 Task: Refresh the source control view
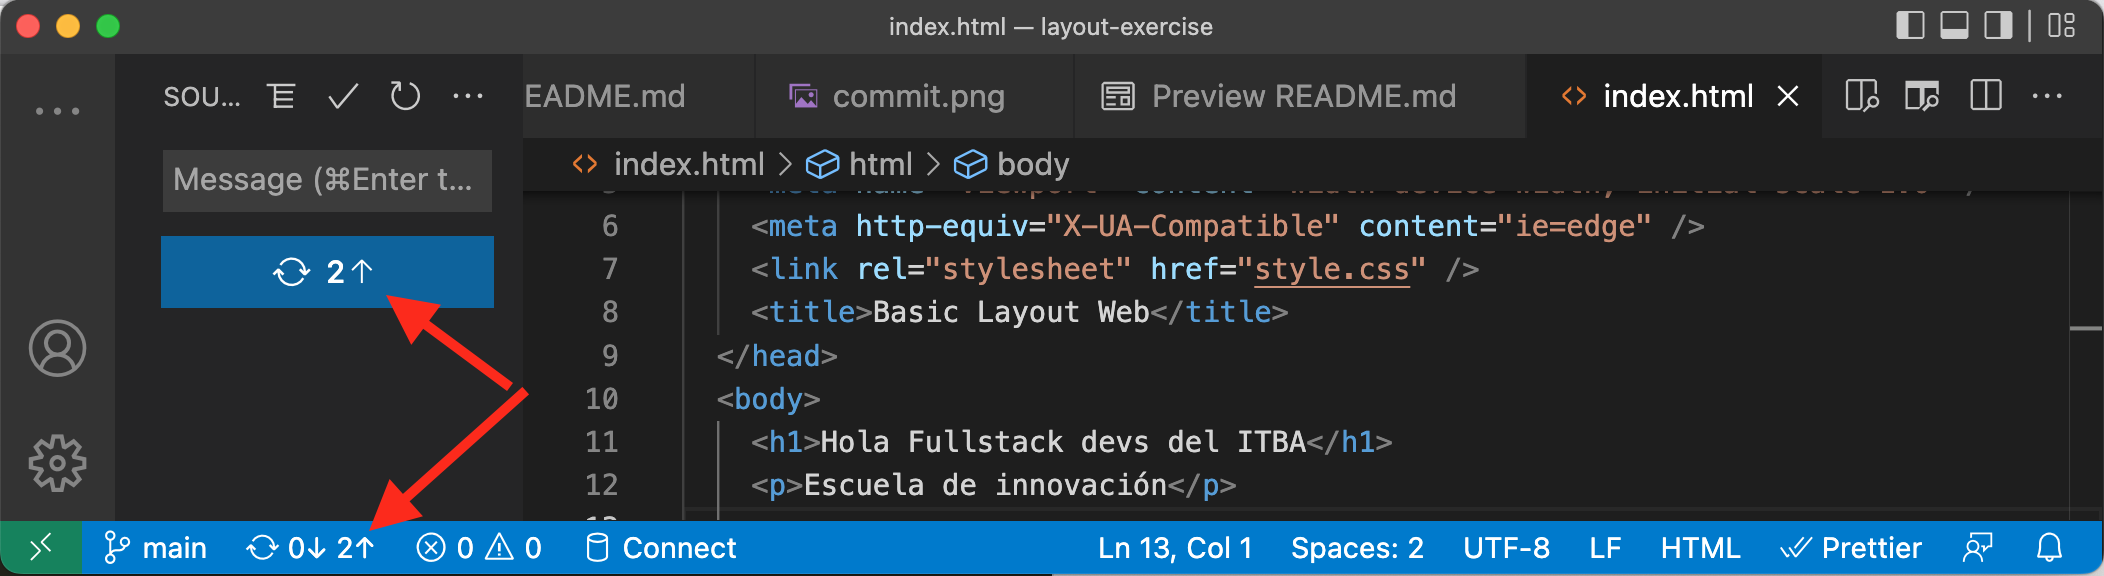click(x=405, y=96)
